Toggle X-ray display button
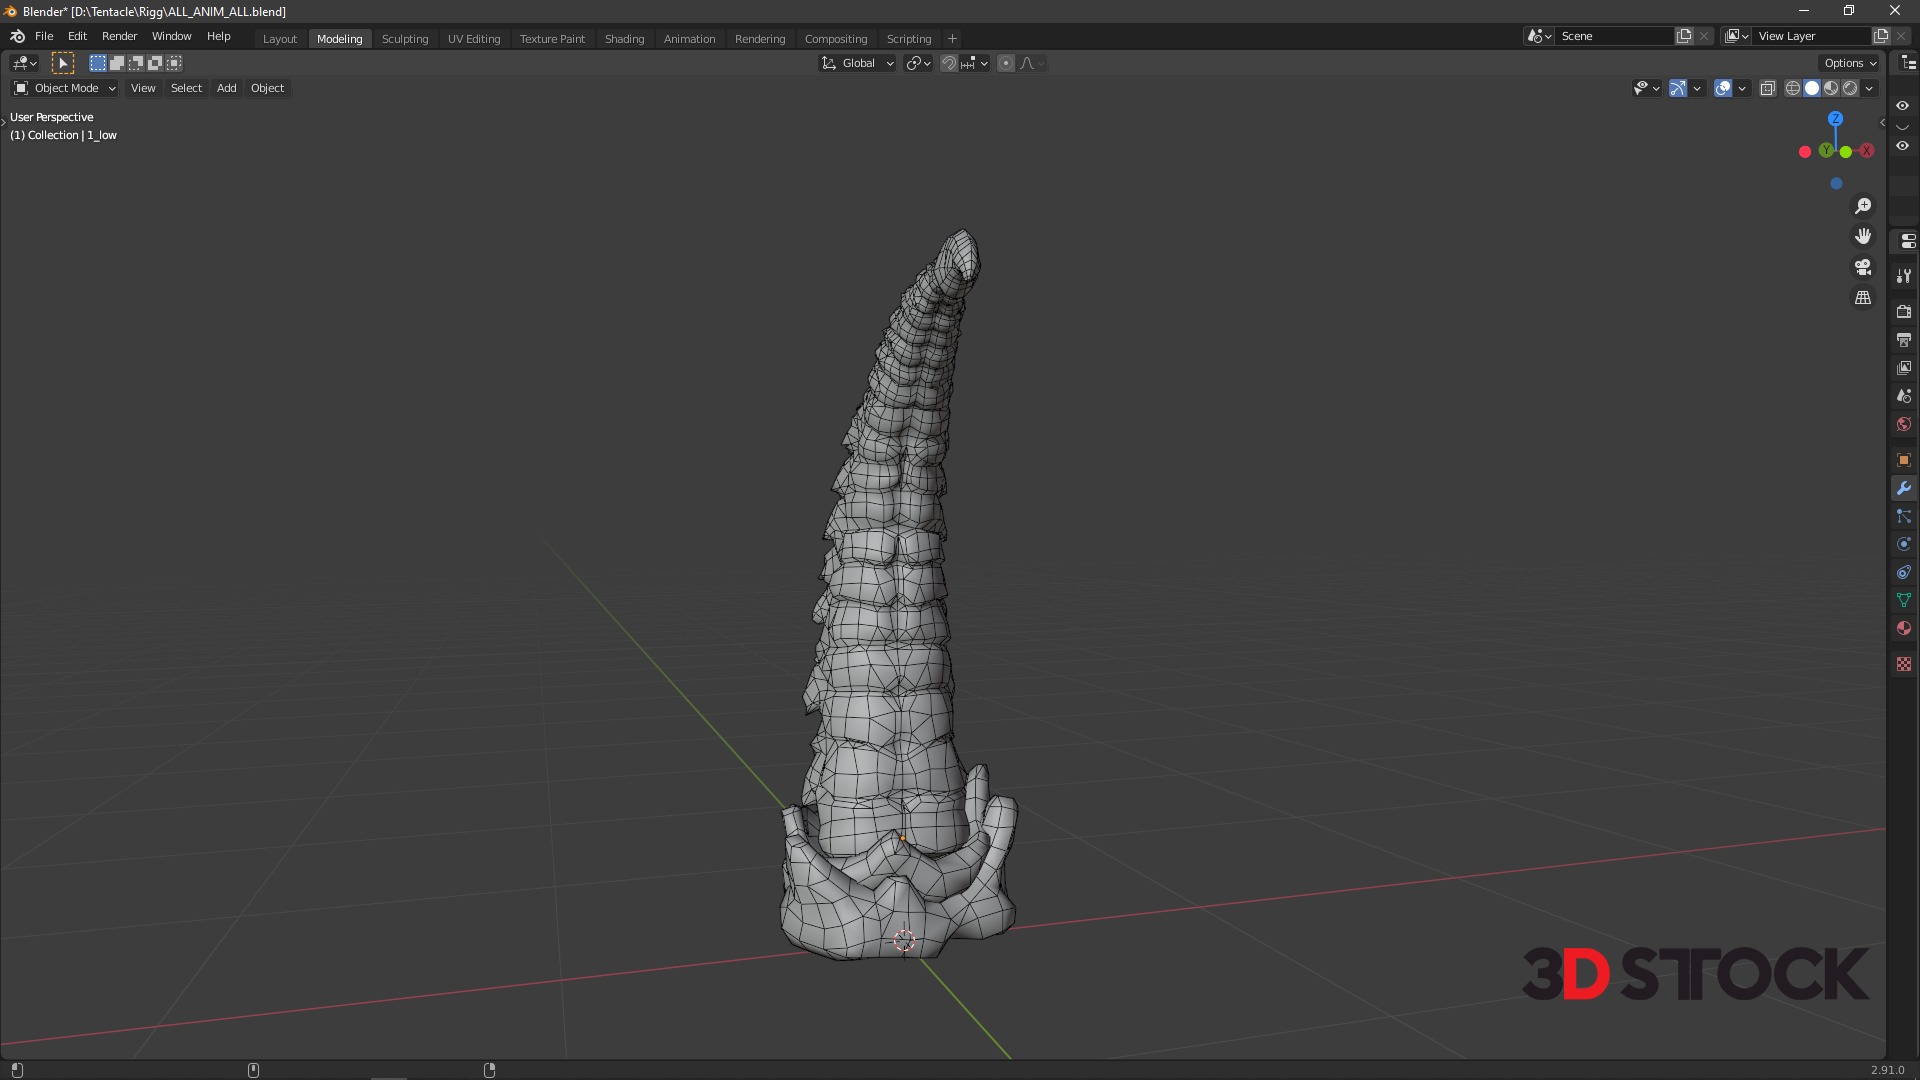Image resolution: width=1920 pixels, height=1080 pixels. coord(1767,88)
